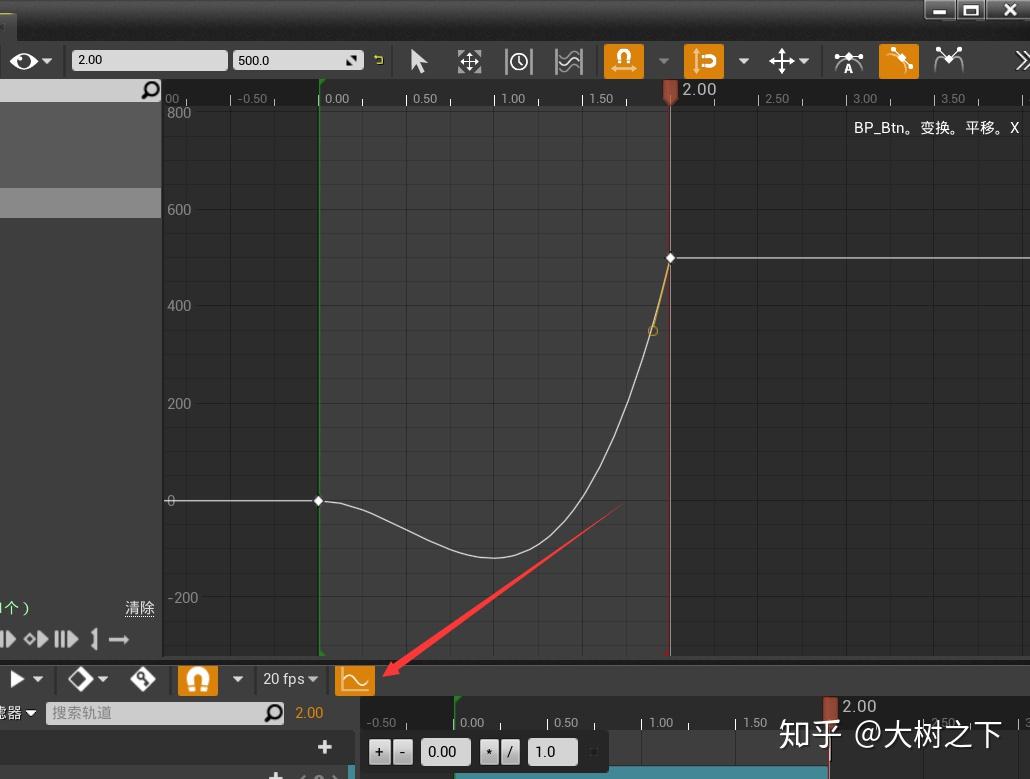The height and width of the screenshot is (779, 1030).
Task: Click the 搜索轨道 search field
Action: [x=165, y=712]
